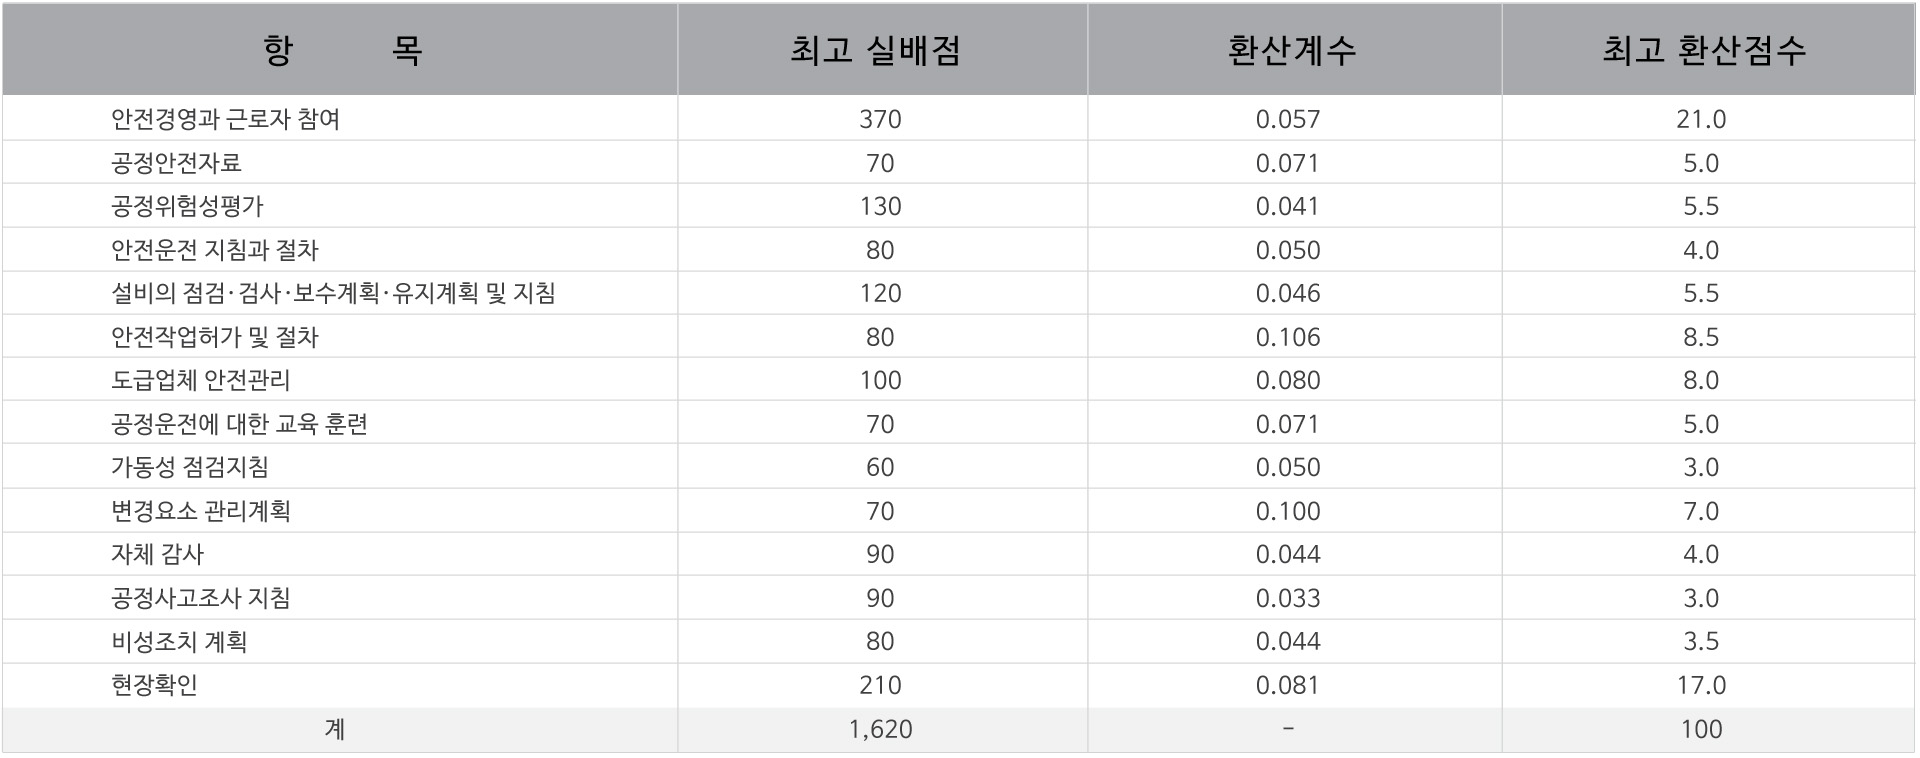Select the 1,620 total cell

(880, 729)
